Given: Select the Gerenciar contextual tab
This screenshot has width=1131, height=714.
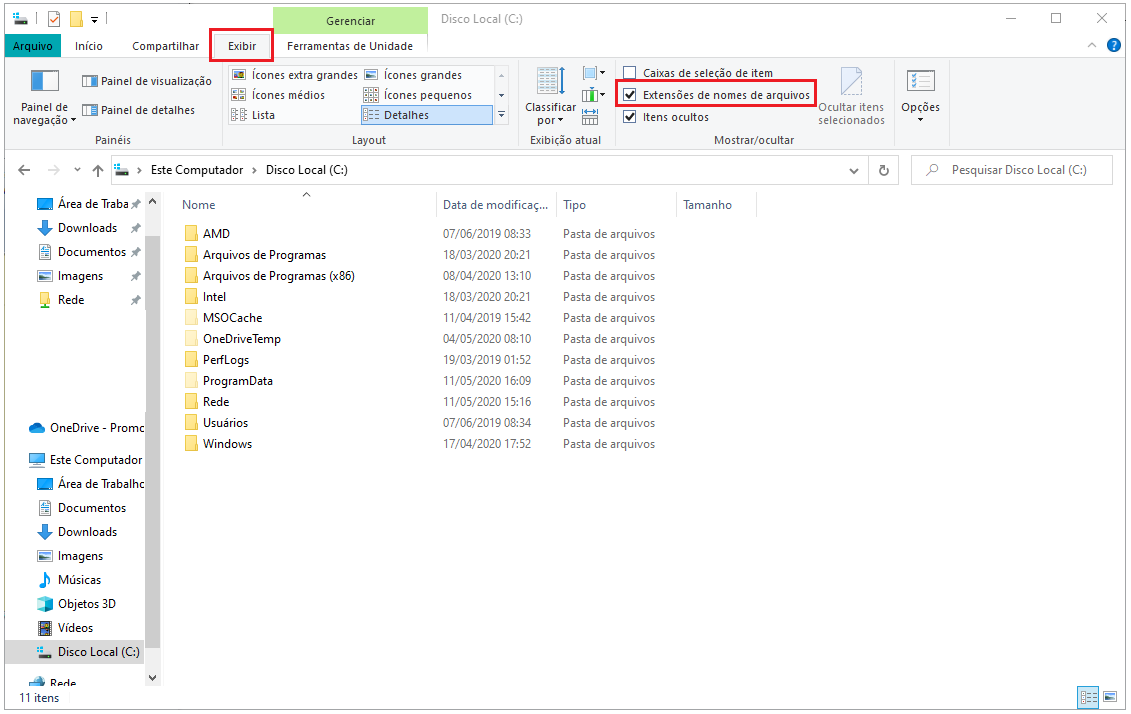Looking at the screenshot, I should [351, 21].
